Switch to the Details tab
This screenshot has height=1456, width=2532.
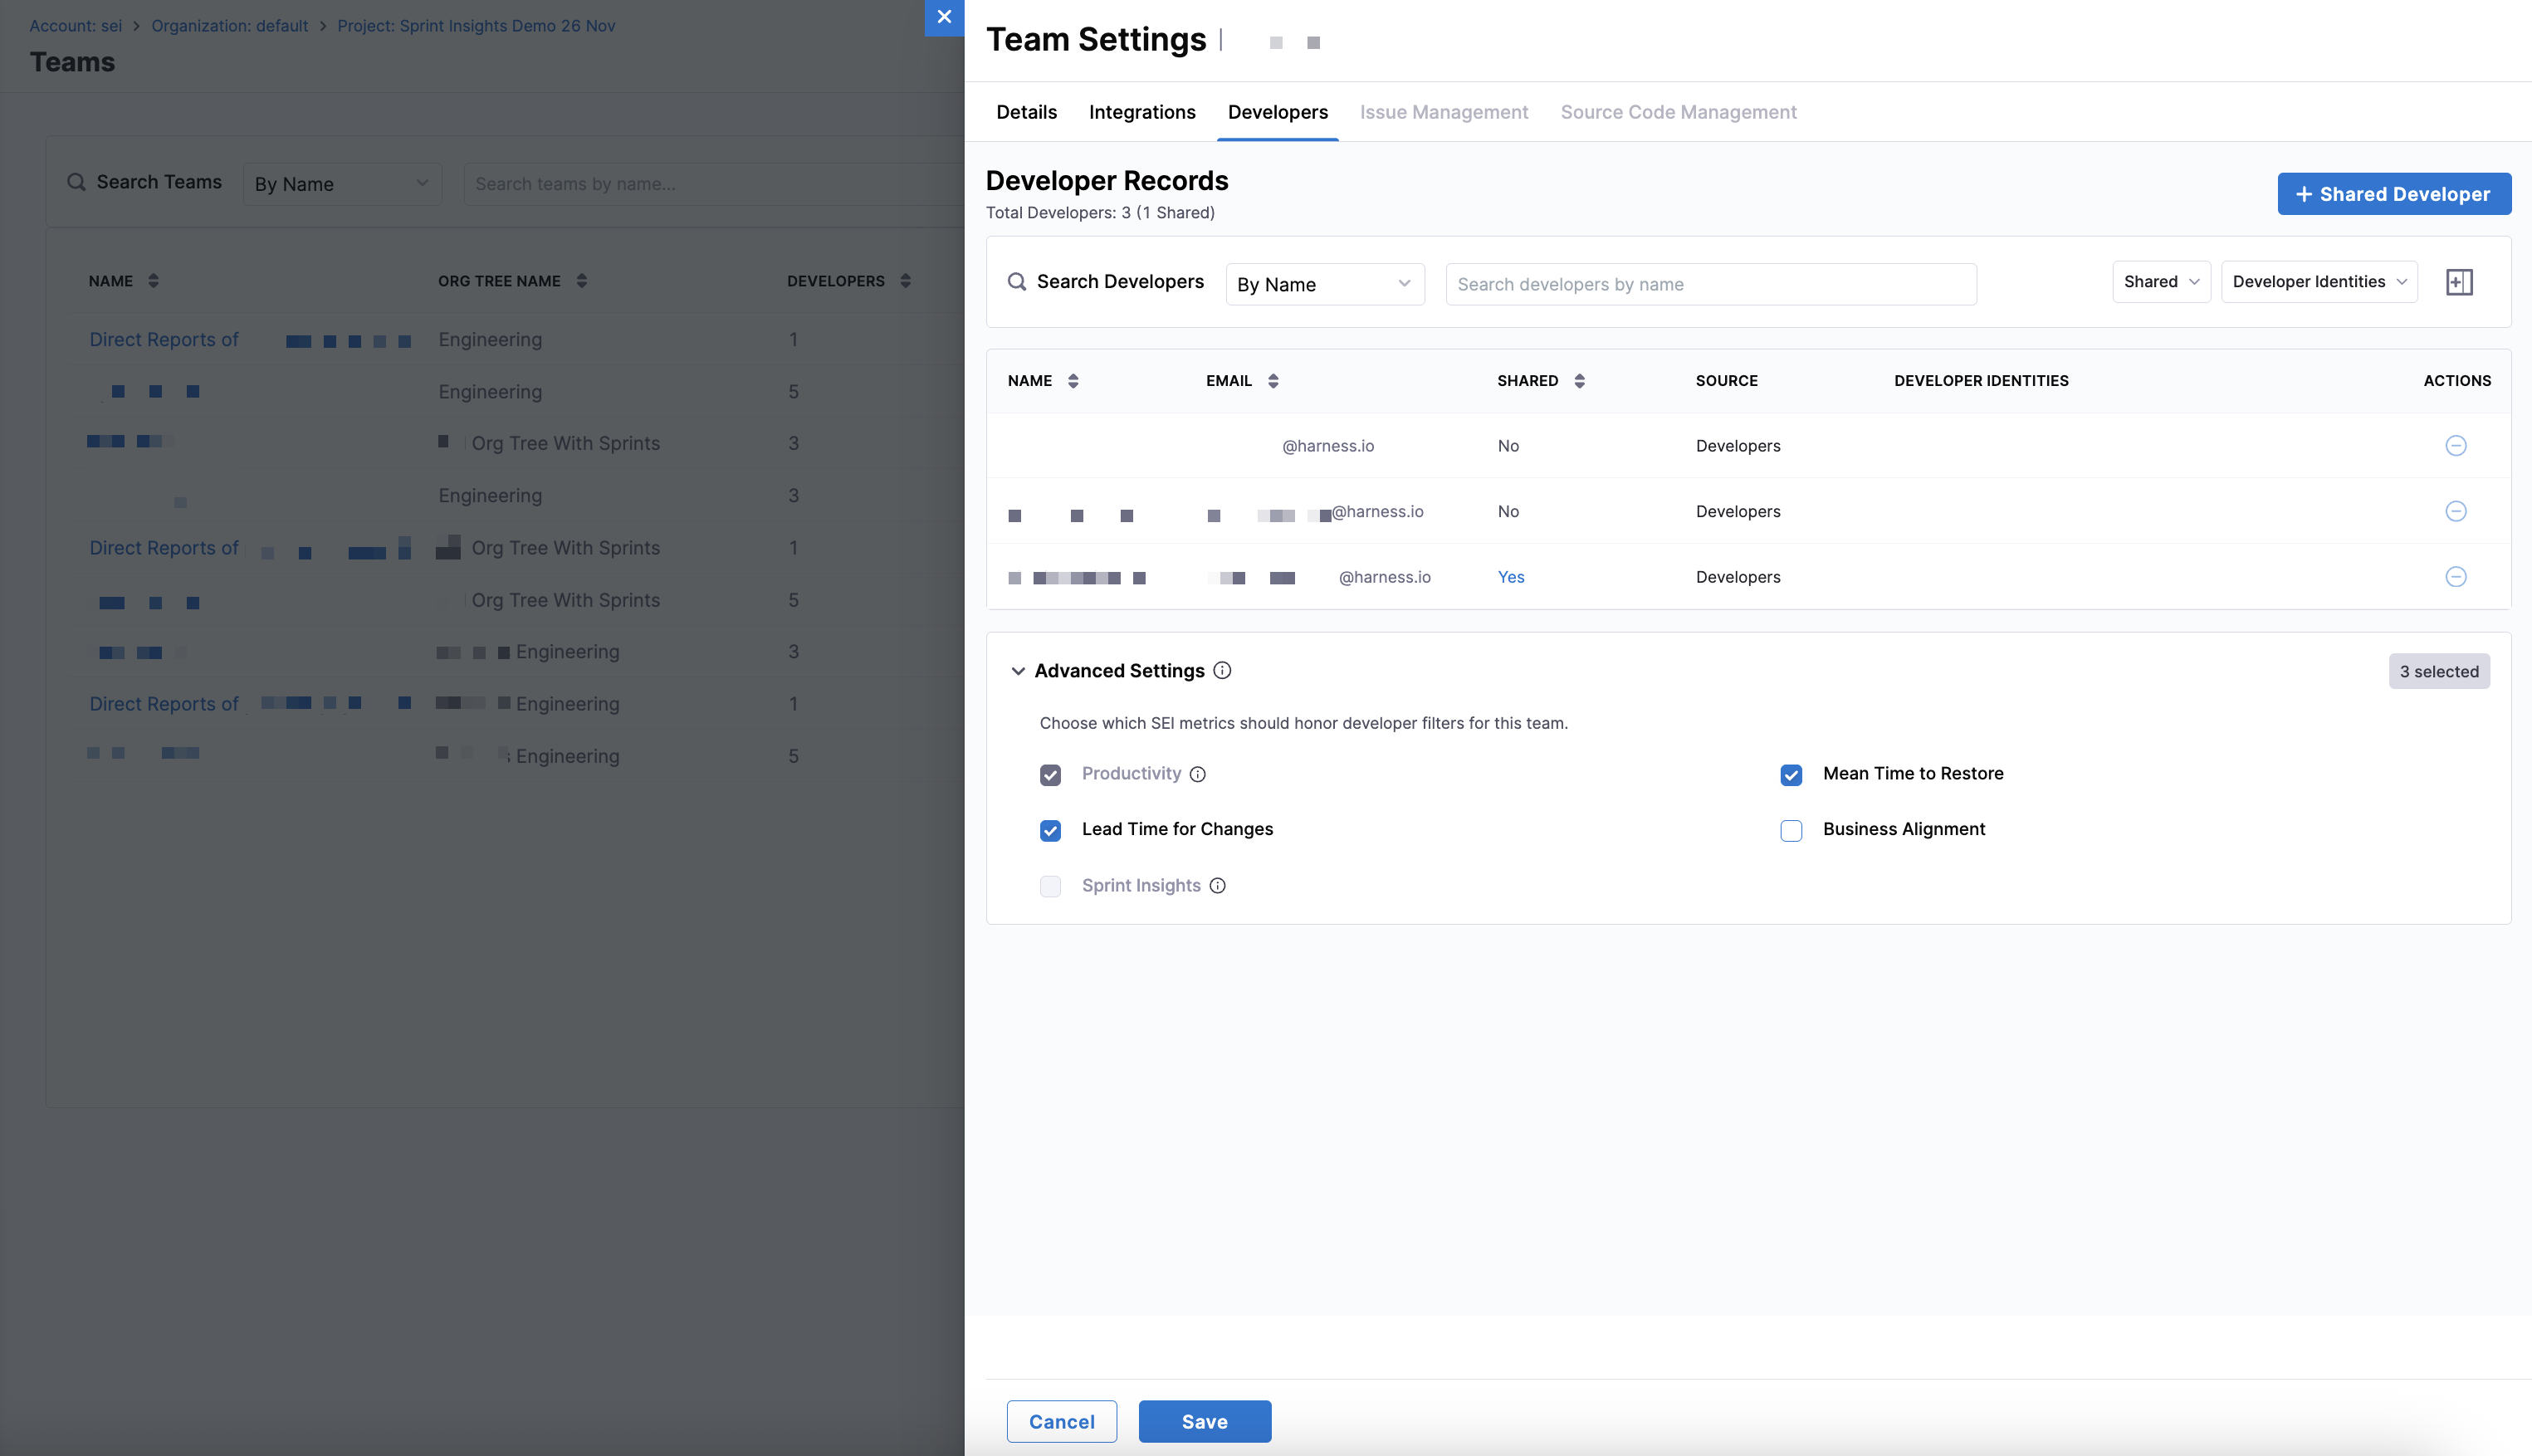tap(1026, 112)
